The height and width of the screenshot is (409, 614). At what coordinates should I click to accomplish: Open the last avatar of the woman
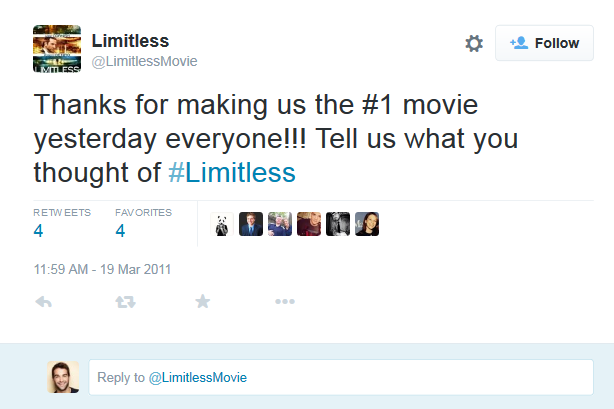click(367, 224)
